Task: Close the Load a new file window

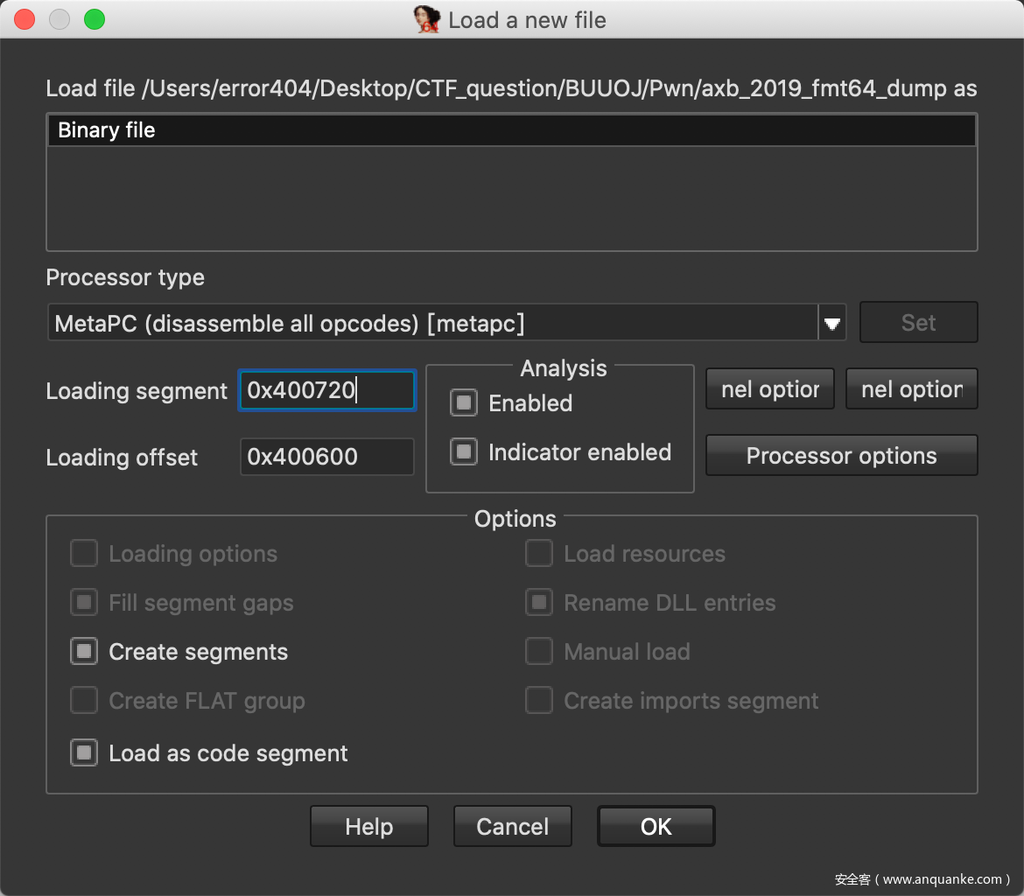Action: [x=24, y=20]
